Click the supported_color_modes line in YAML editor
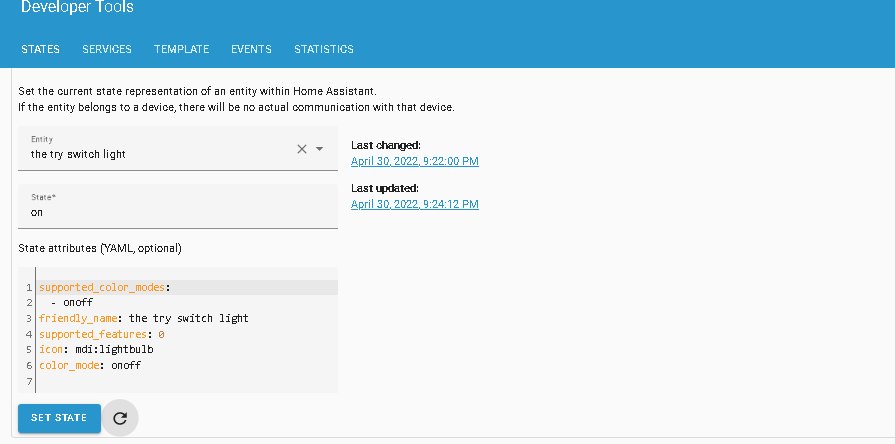 [105, 287]
